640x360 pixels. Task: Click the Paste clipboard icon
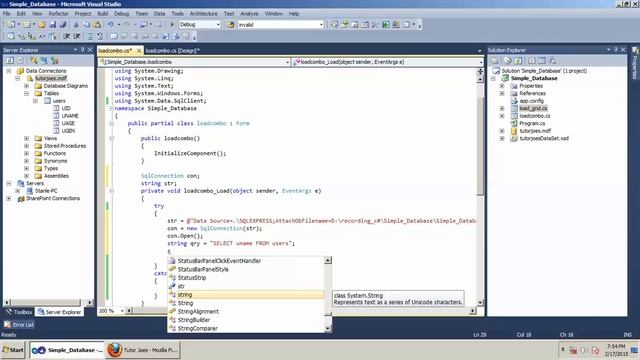tap(97, 24)
